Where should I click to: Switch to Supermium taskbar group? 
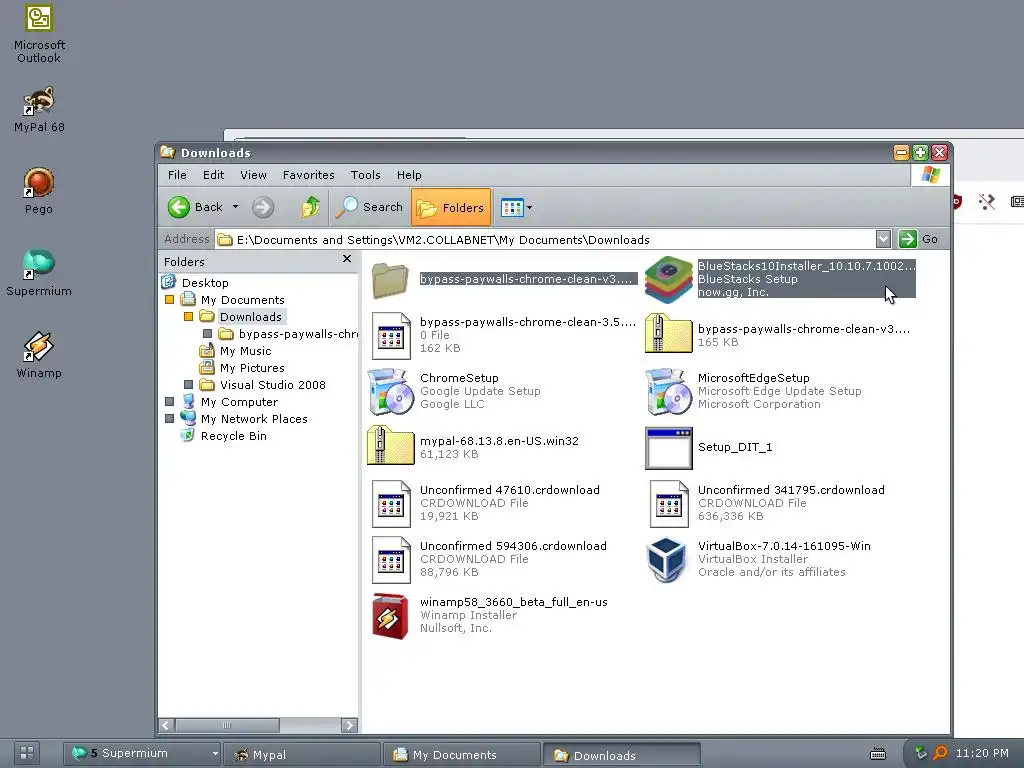[x=142, y=754]
